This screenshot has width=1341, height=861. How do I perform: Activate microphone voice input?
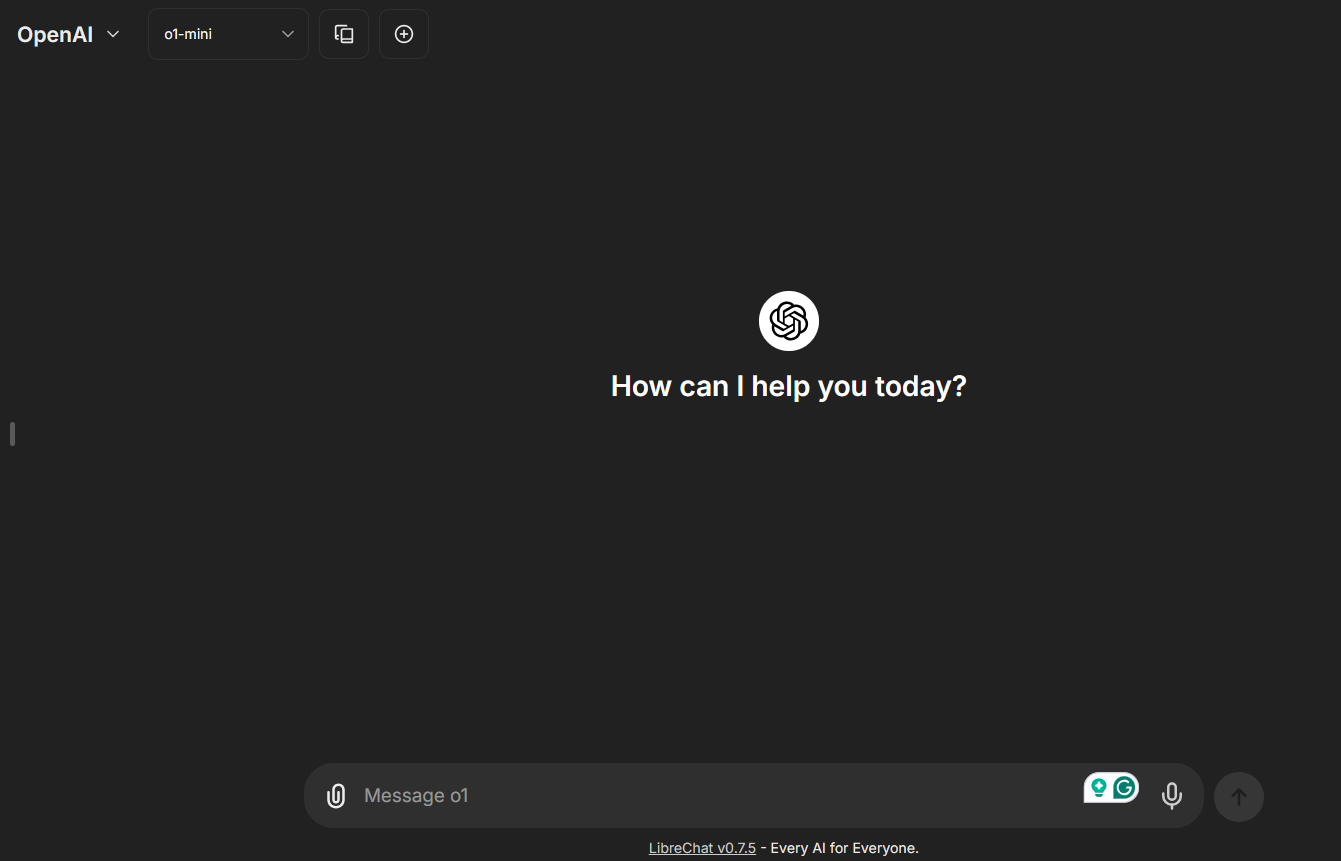pos(1172,796)
